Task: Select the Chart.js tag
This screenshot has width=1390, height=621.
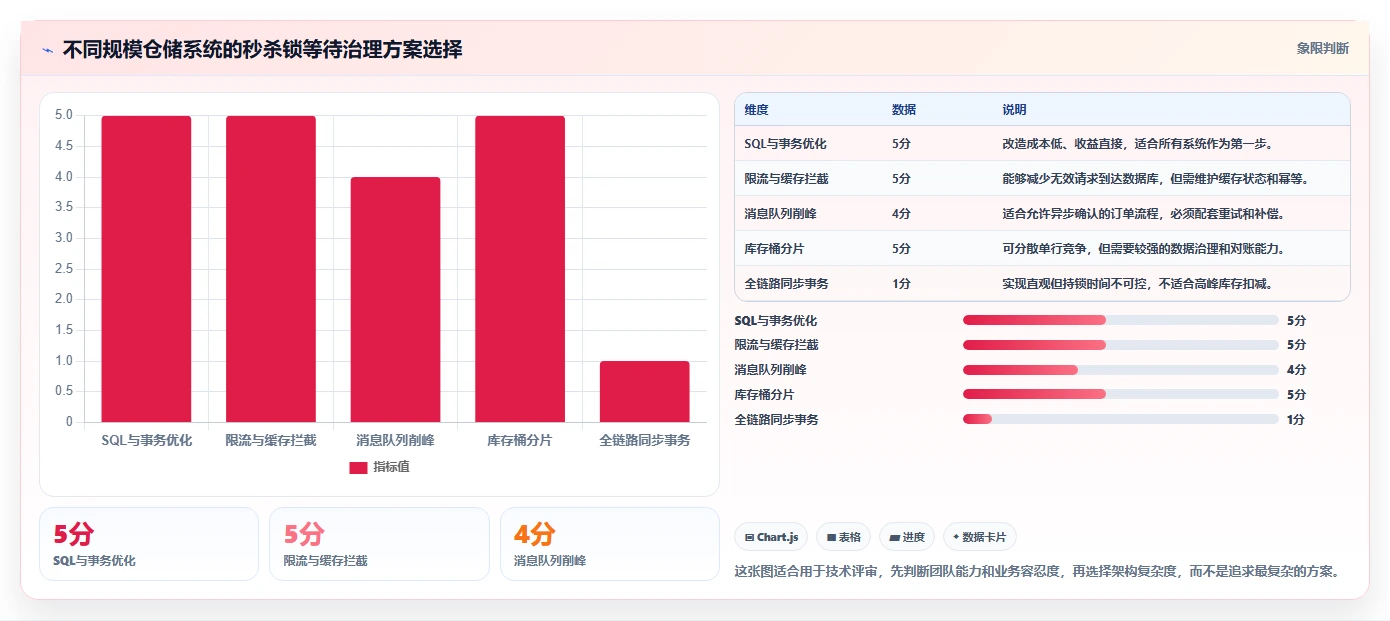Action: point(771,537)
